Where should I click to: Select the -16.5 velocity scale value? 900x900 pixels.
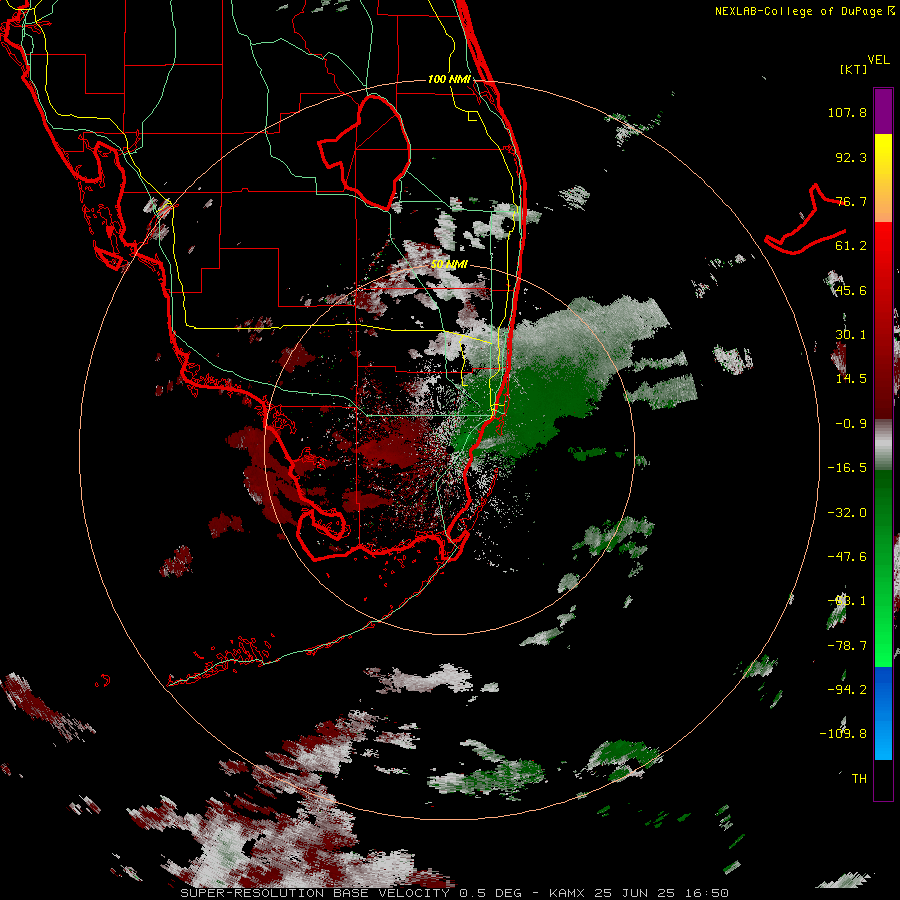(x=847, y=468)
